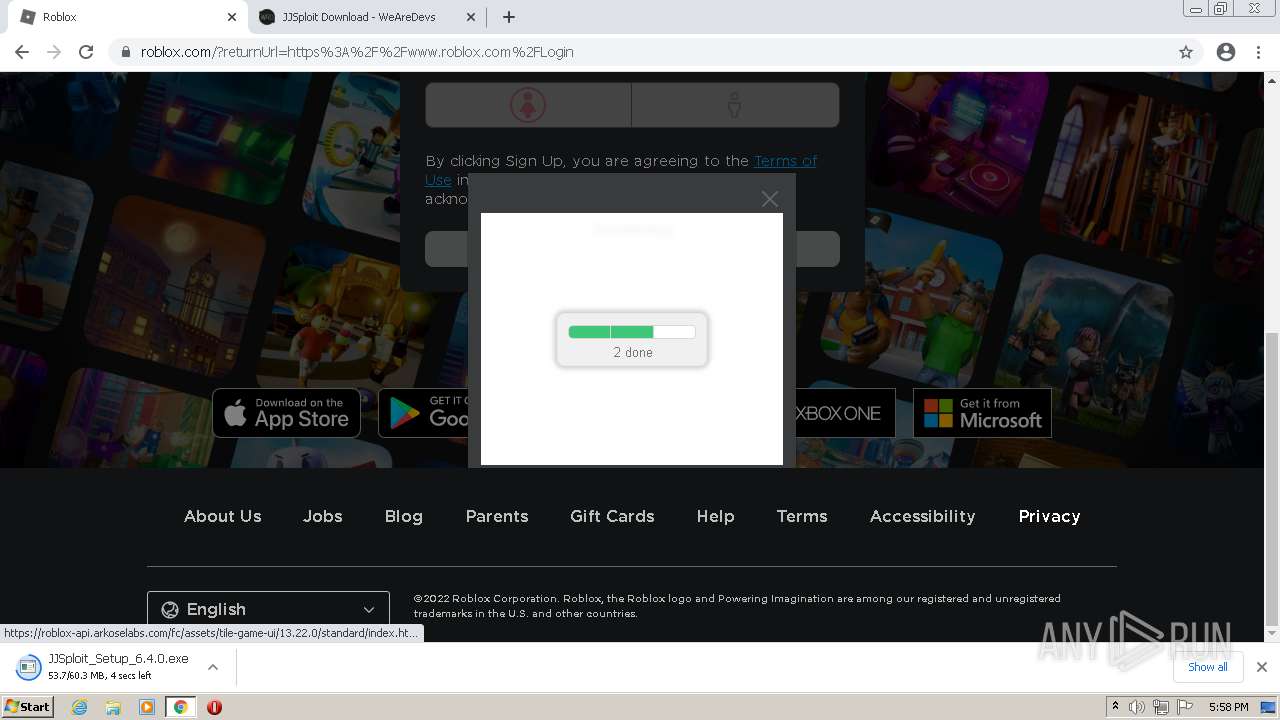Restore down the Chrome window
The image size is (1280, 720).
click(x=1221, y=9)
